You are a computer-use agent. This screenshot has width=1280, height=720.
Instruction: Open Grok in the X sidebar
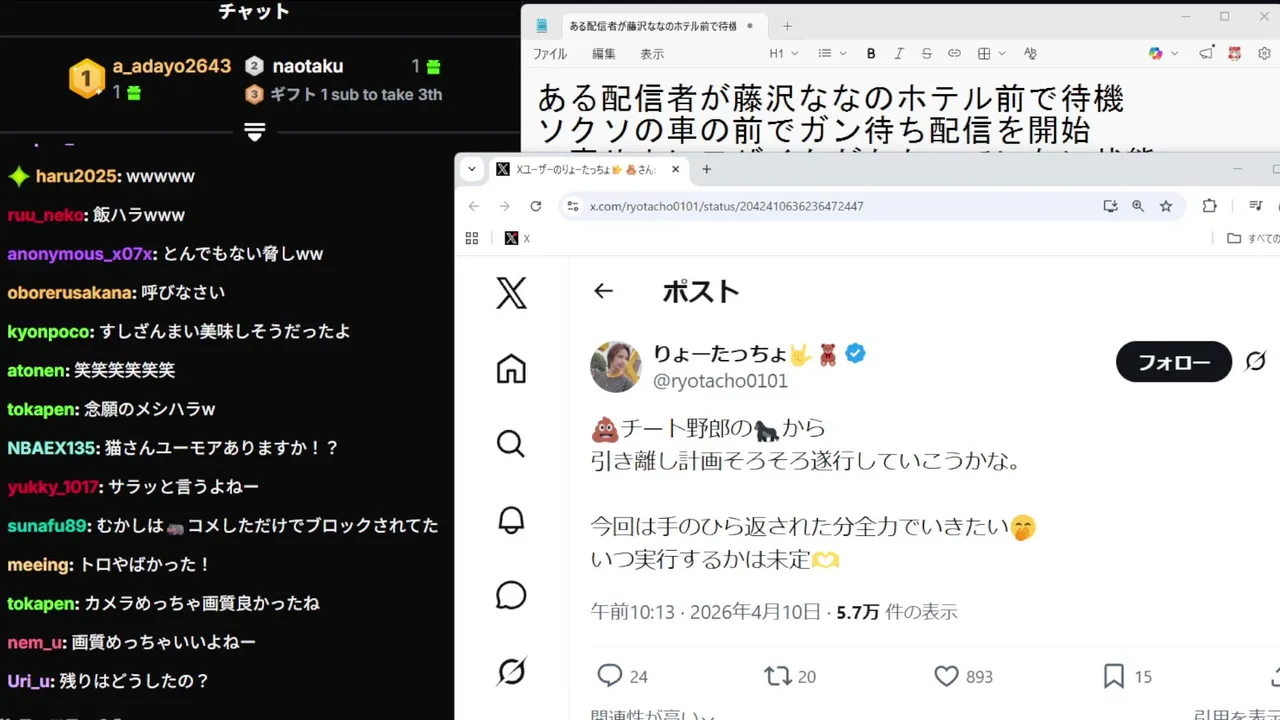click(x=511, y=671)
